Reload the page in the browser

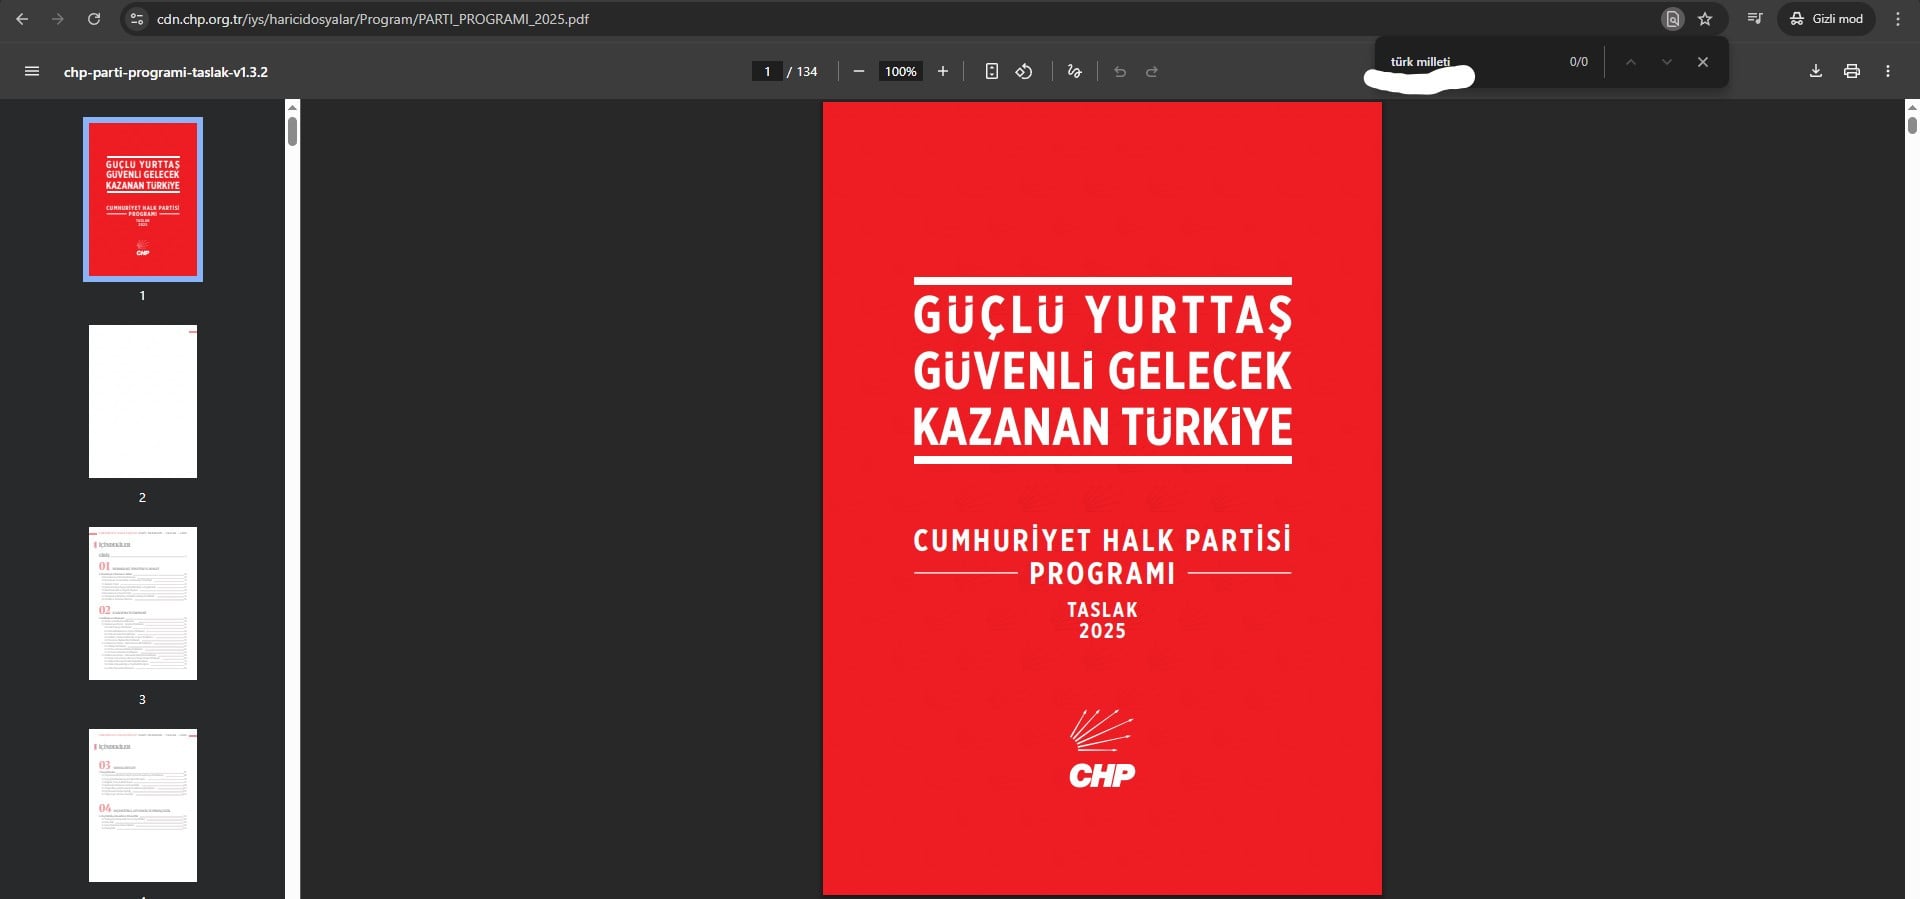(x=94, y=19)
